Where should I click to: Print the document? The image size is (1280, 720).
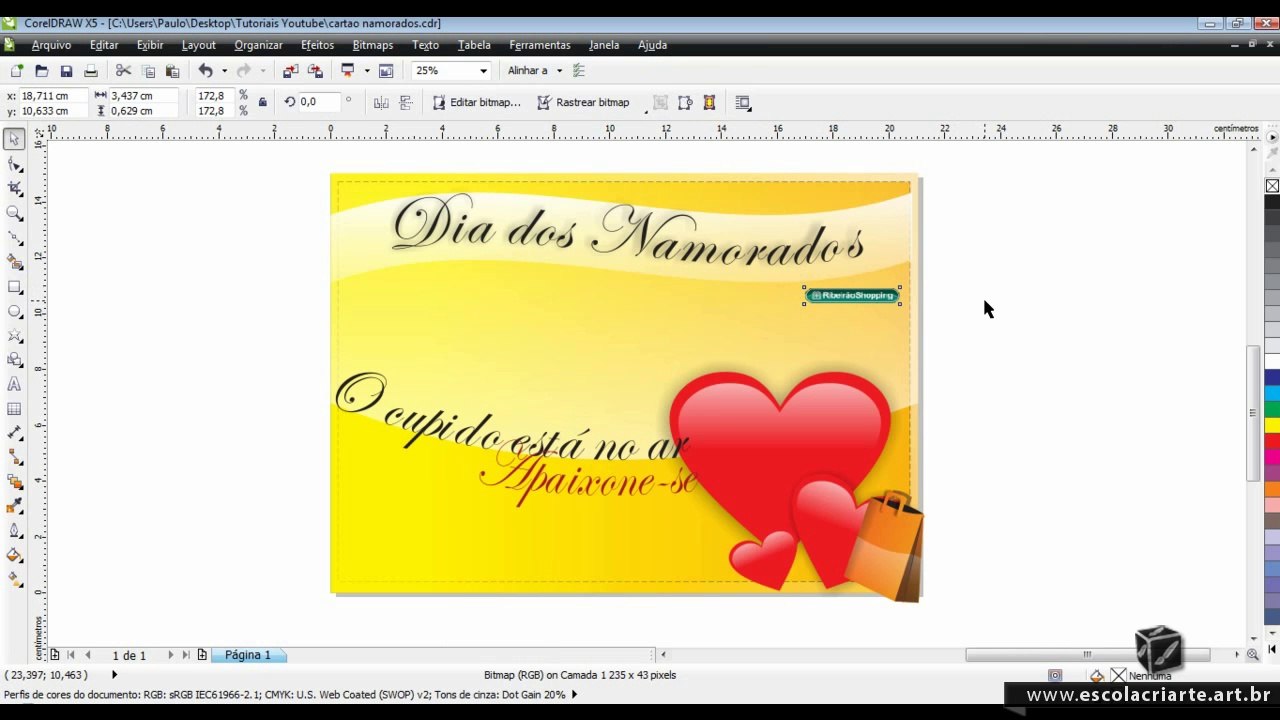tap(91, 71)
